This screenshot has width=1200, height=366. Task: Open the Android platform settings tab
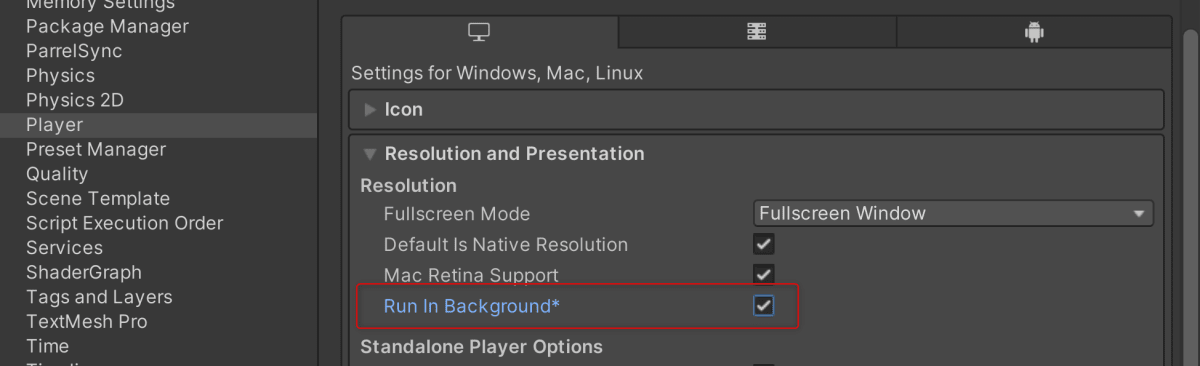tap(1034, 32)
